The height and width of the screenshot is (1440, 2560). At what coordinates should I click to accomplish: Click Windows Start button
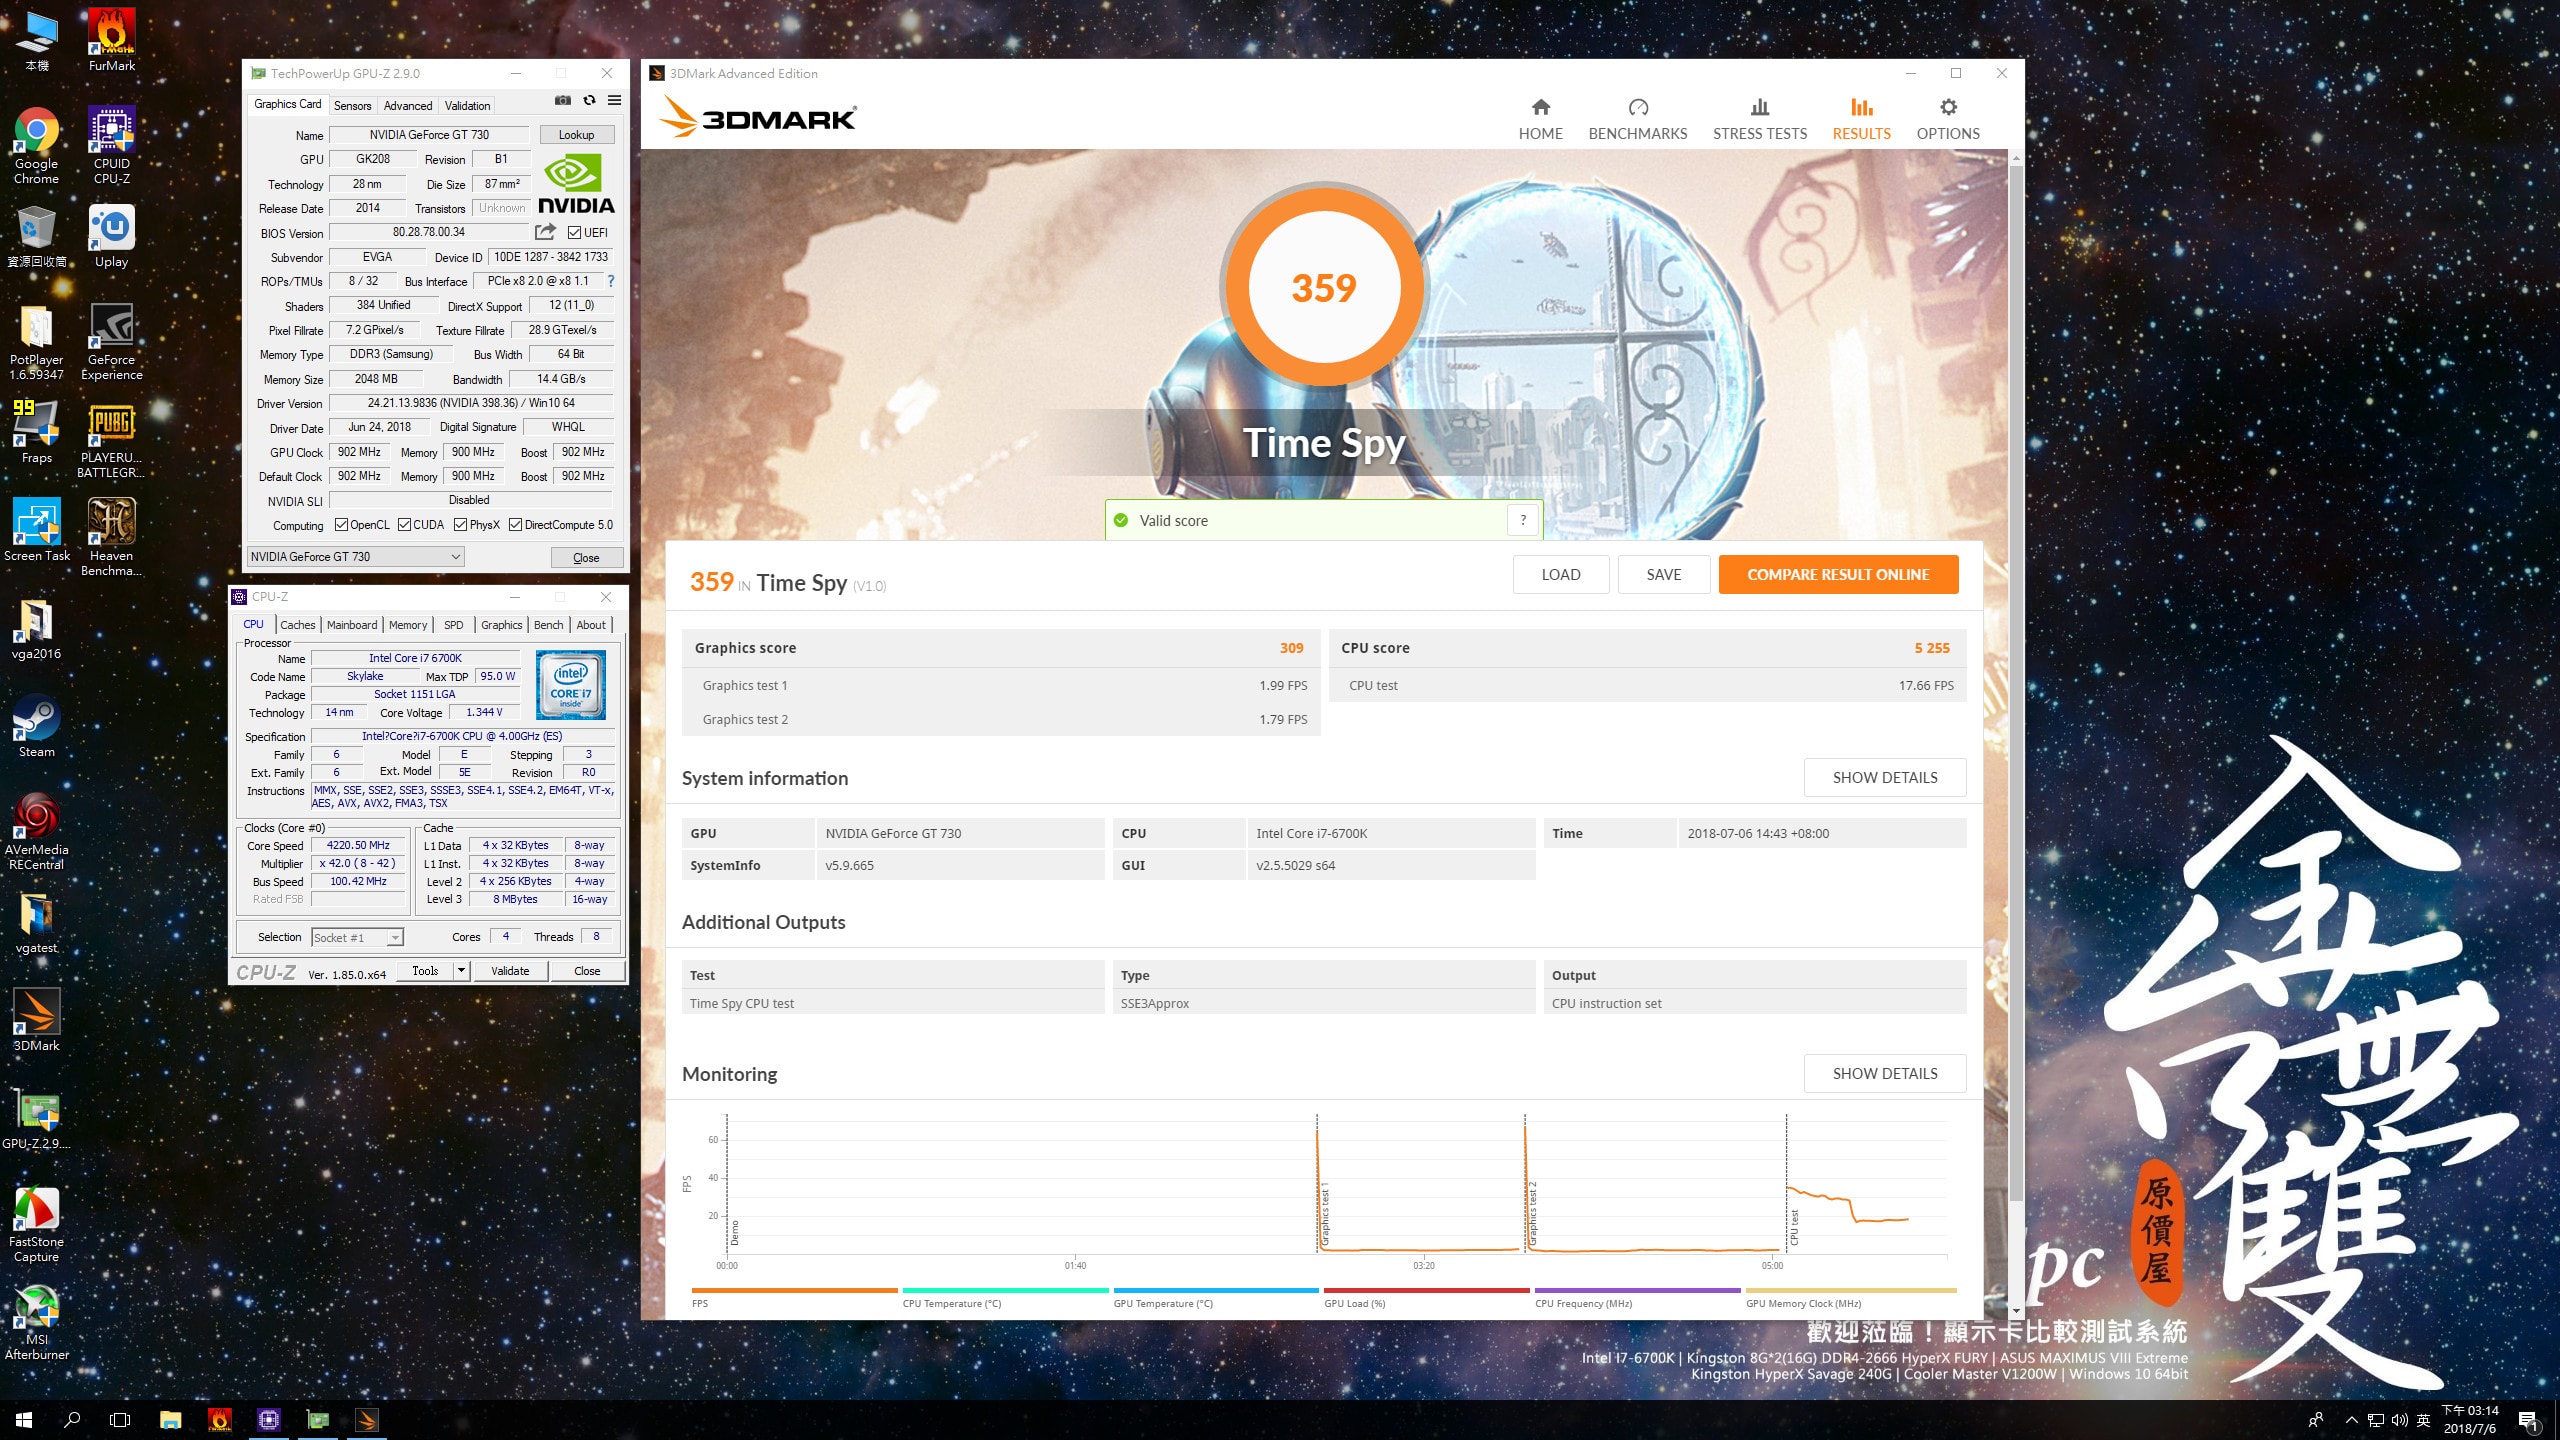coord(24,1419)
